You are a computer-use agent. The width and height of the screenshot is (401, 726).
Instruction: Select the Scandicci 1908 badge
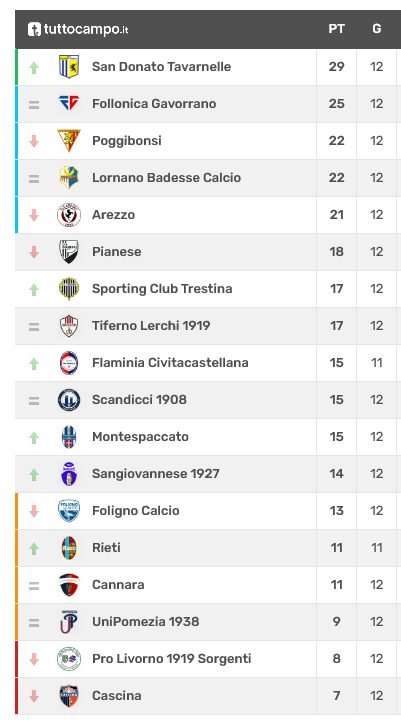(69, 400)
